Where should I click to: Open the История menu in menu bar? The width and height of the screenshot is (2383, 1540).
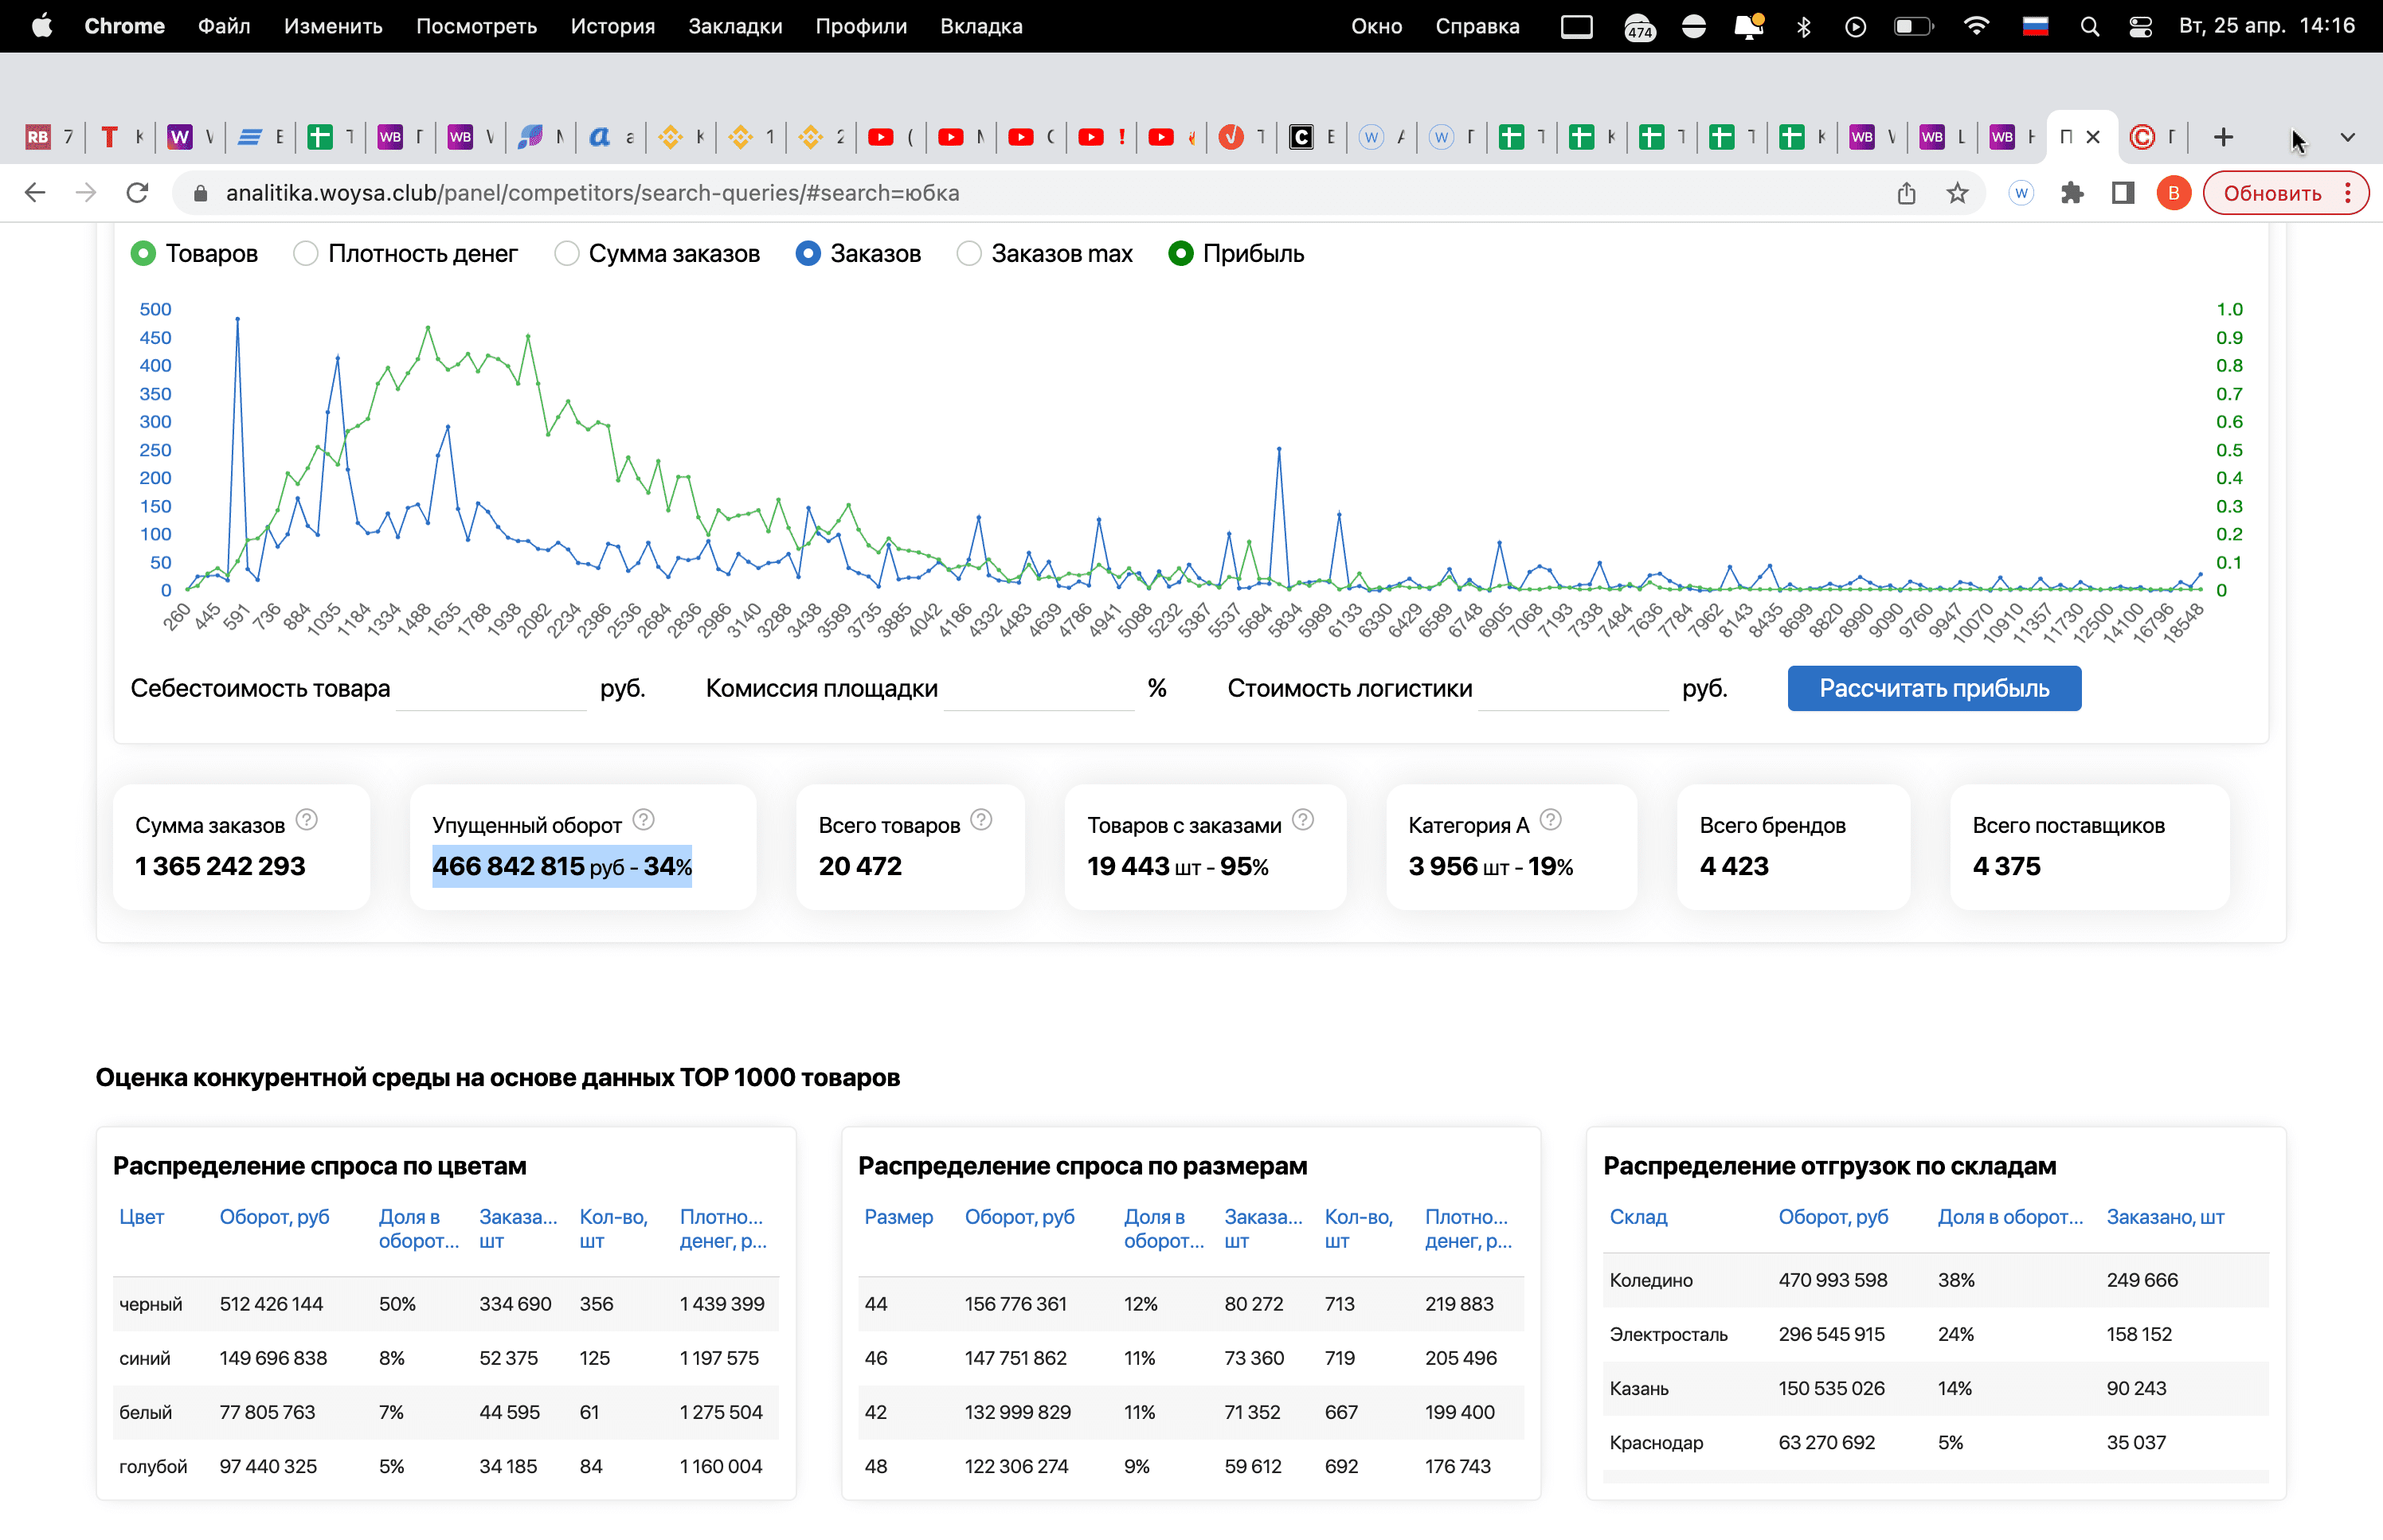point(612,27)
